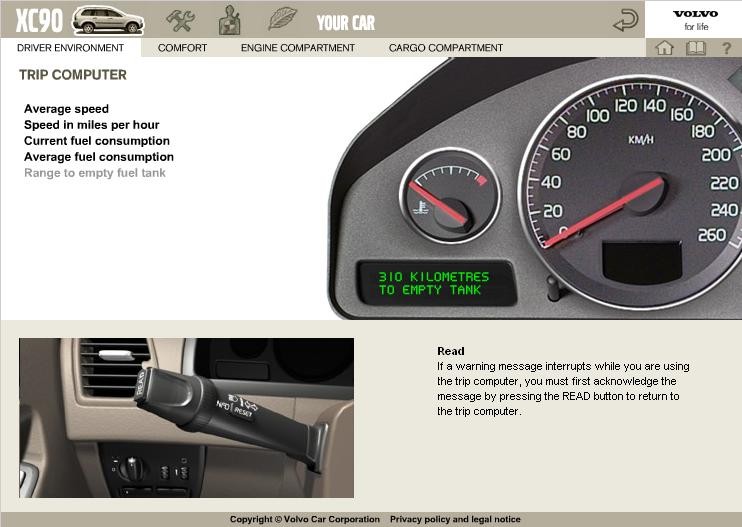
Task: Click the Copyright Volvo Car Corporation text
Action: click(305, 519)
